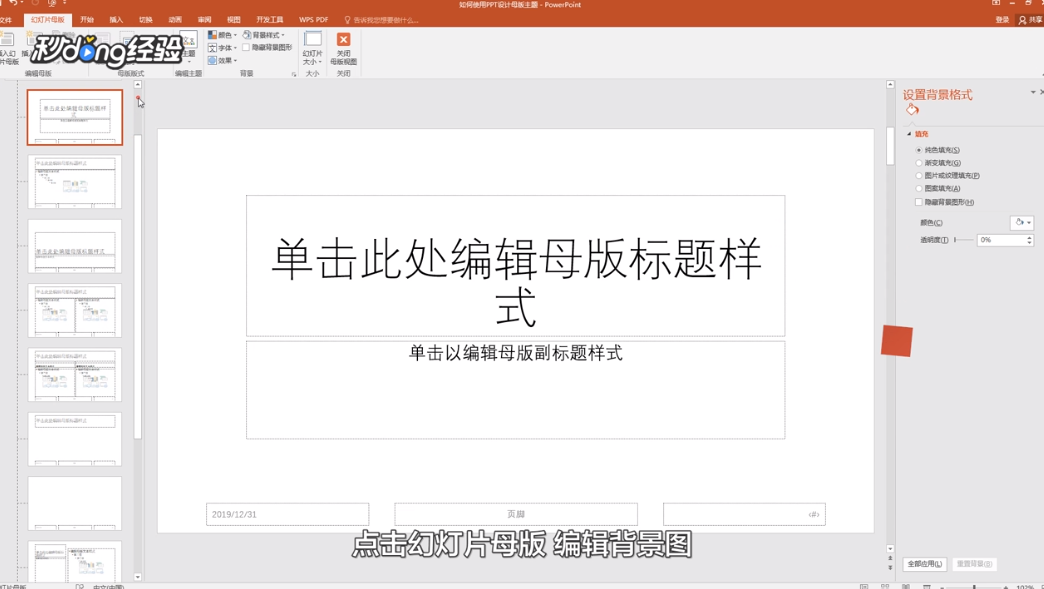Expand the 字体 fonts dropdown arrow
1044x589 pixels.
235,48
